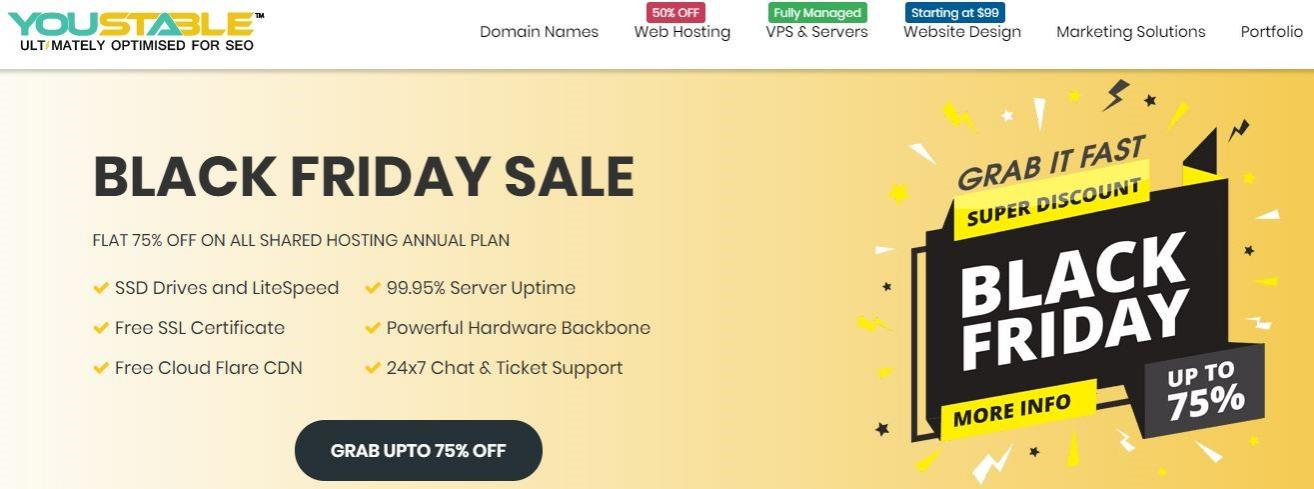Screen dimensions: 1314x489
Task: Click the green Fully Managed badge
Action: point(817,13)
